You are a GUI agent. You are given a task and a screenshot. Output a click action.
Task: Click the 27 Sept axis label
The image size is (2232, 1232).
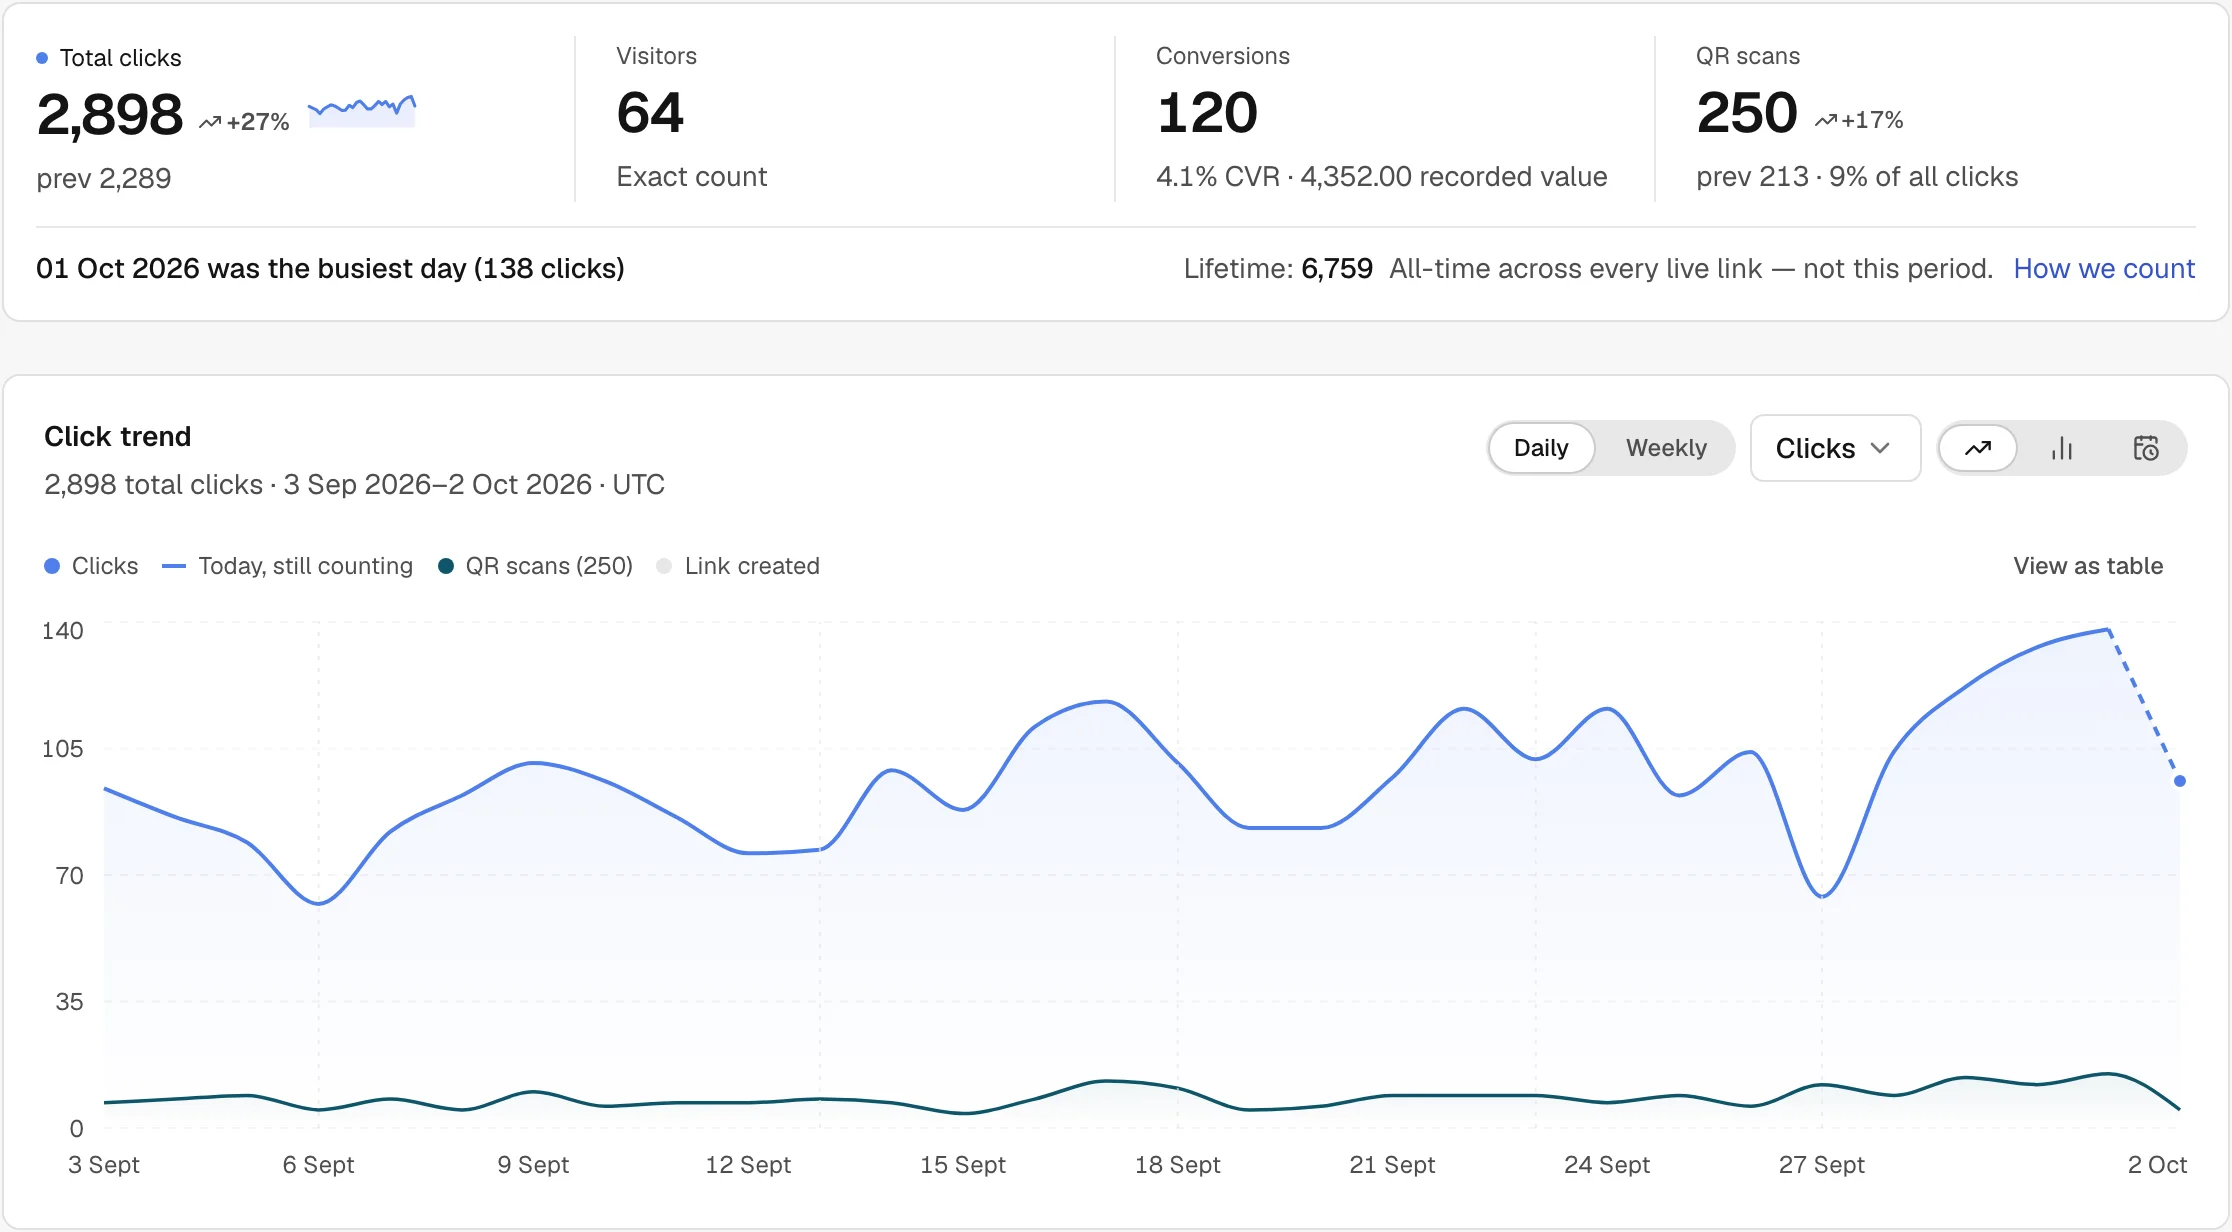coord(1821,1165)
